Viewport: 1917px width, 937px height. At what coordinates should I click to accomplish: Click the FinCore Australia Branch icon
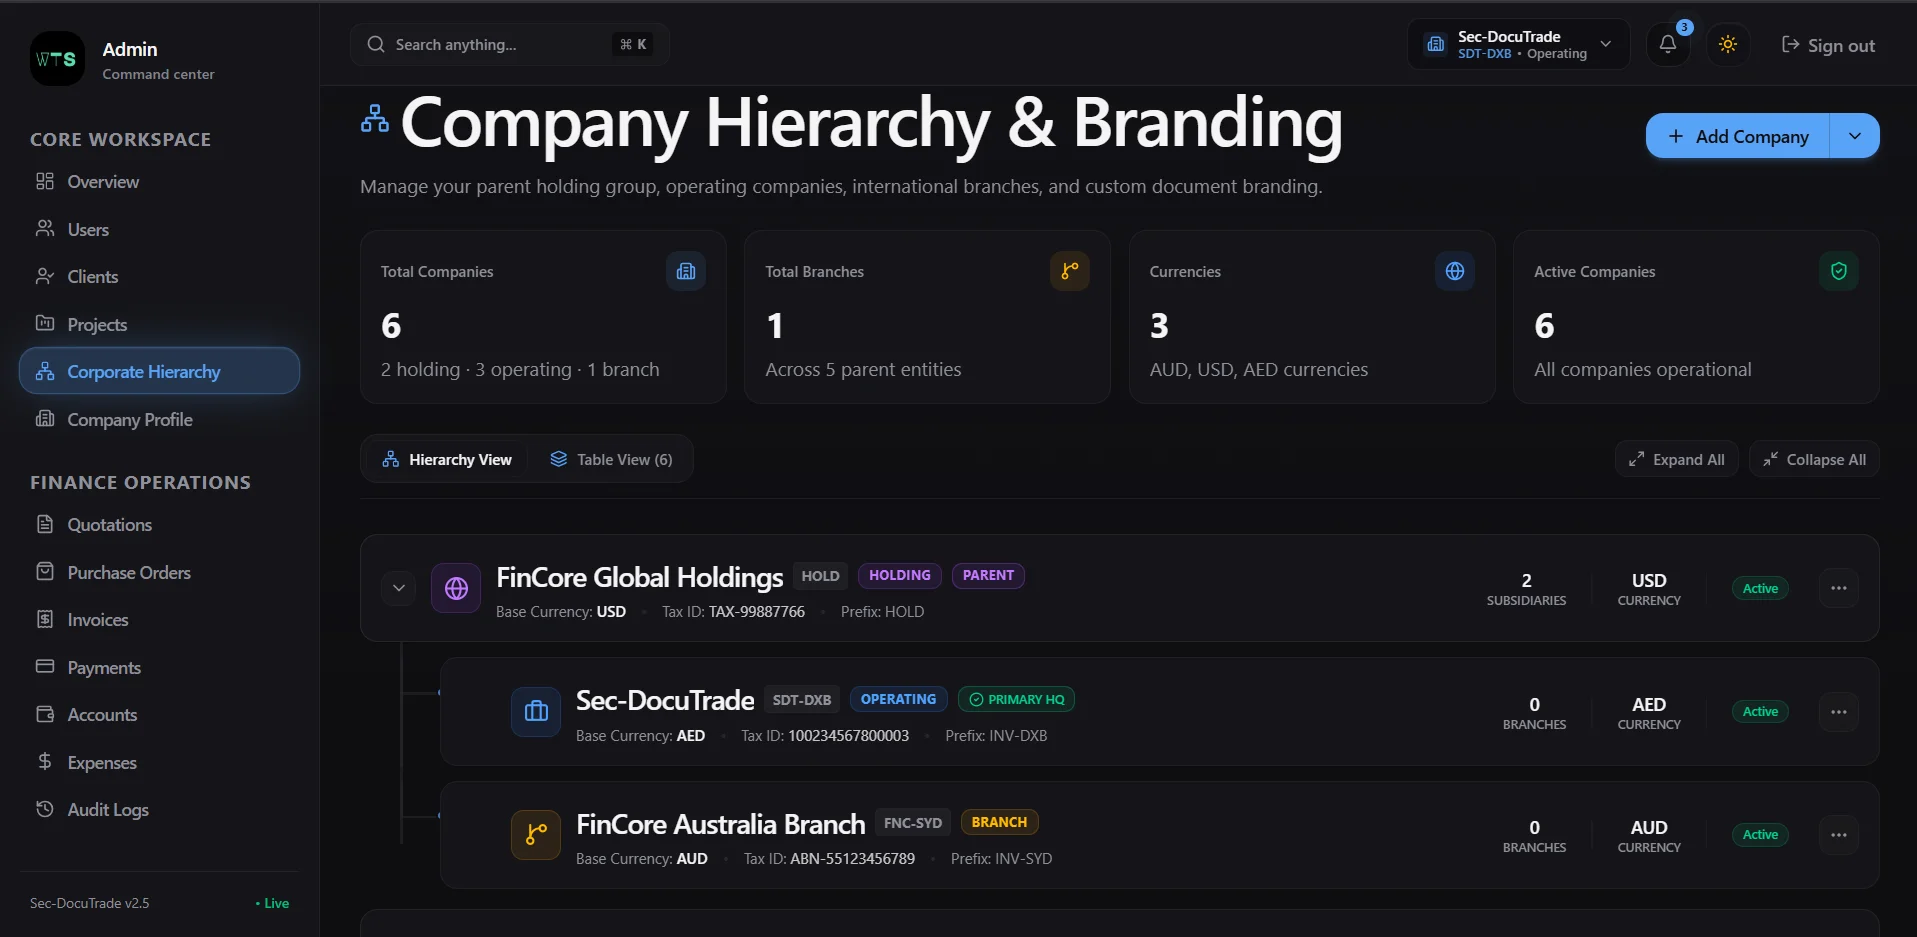point(536,834)
